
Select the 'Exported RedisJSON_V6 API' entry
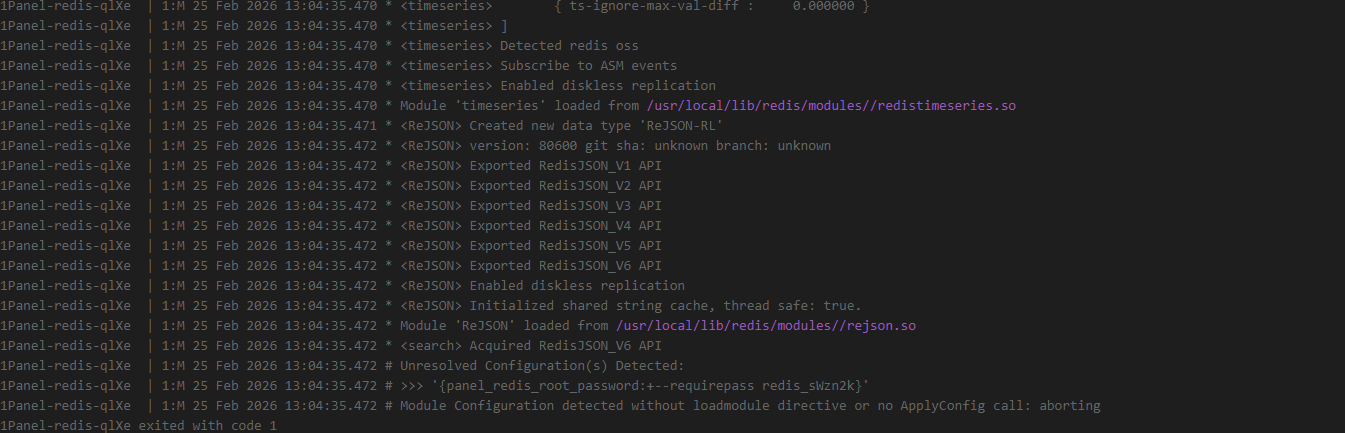565,266
